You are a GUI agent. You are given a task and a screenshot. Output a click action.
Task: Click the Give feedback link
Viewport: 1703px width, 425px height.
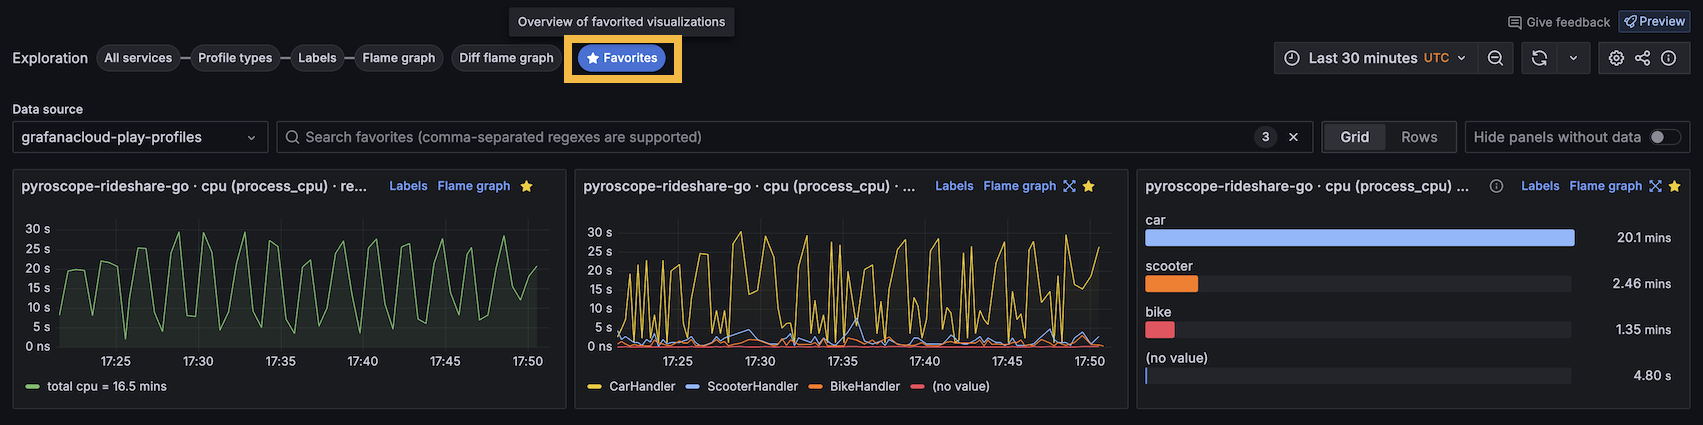[1559, 22]
